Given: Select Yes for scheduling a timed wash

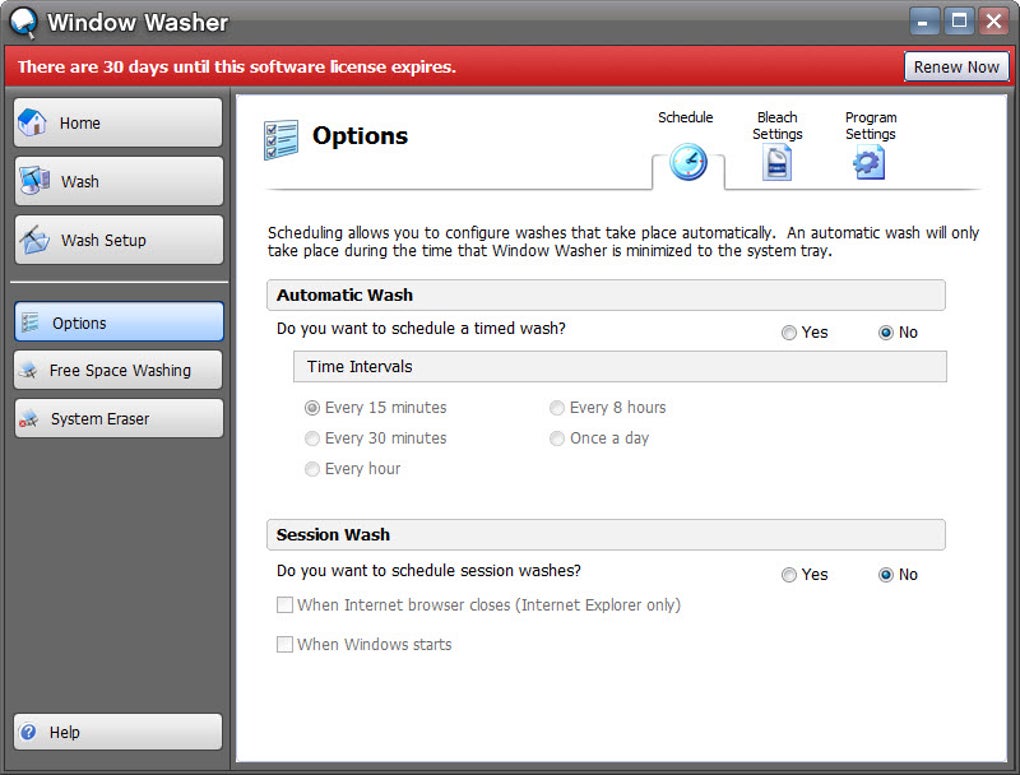Looking at the screenshot, I should [x=788, y=333].
